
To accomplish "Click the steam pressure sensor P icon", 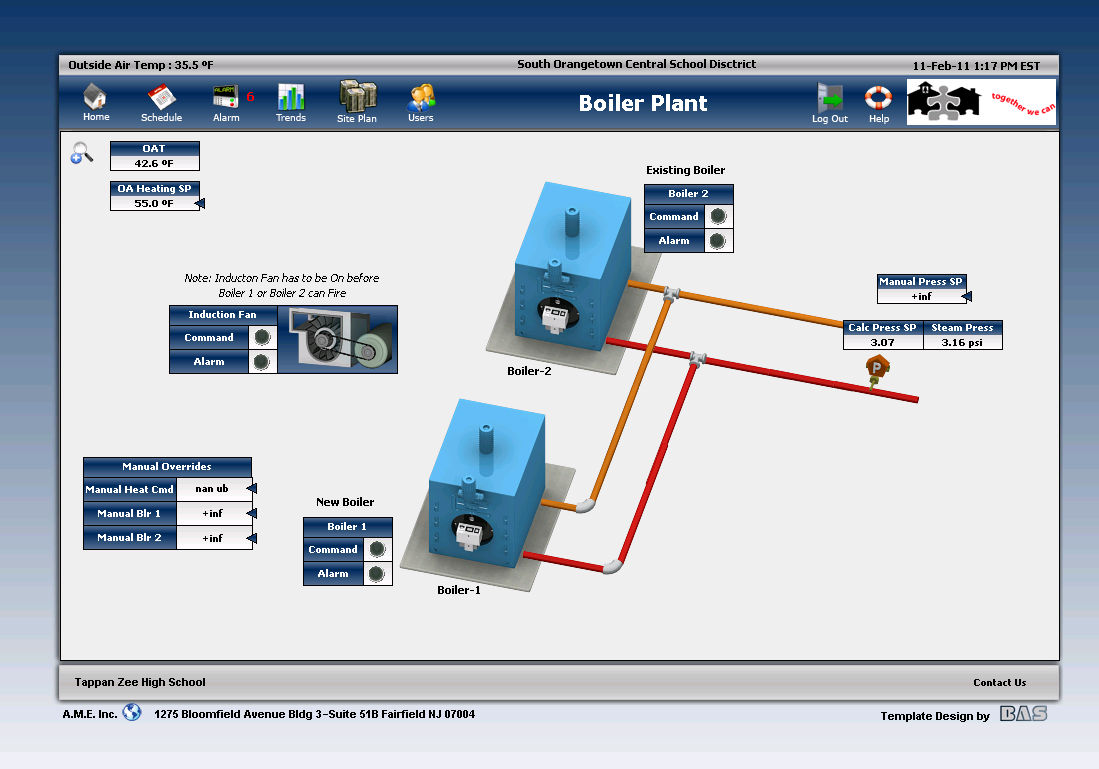I will [x=877, y=371].
